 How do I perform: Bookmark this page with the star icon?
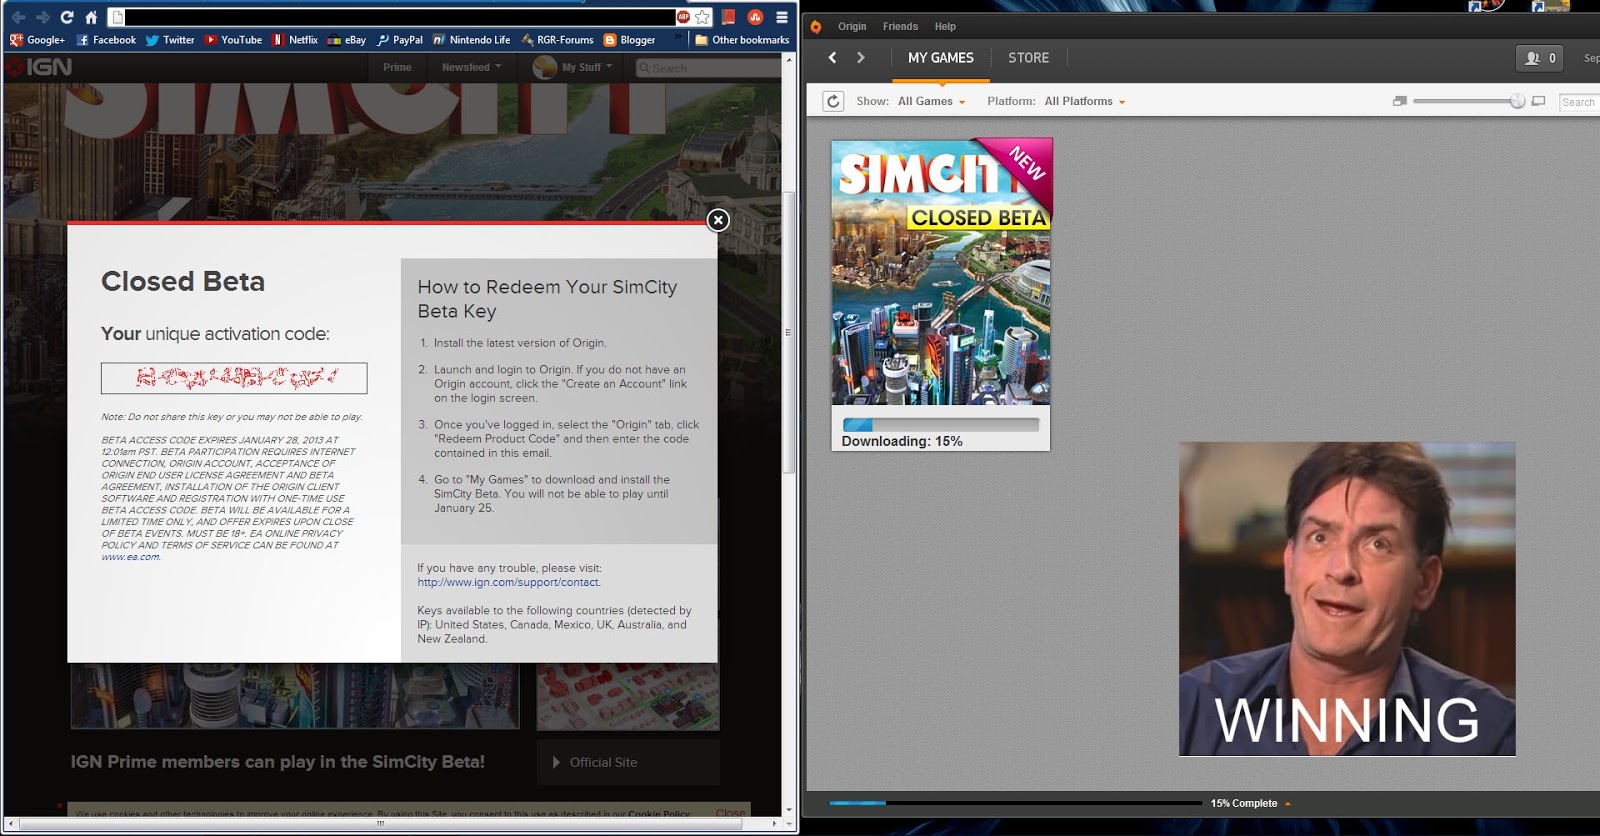click(703, 17)
